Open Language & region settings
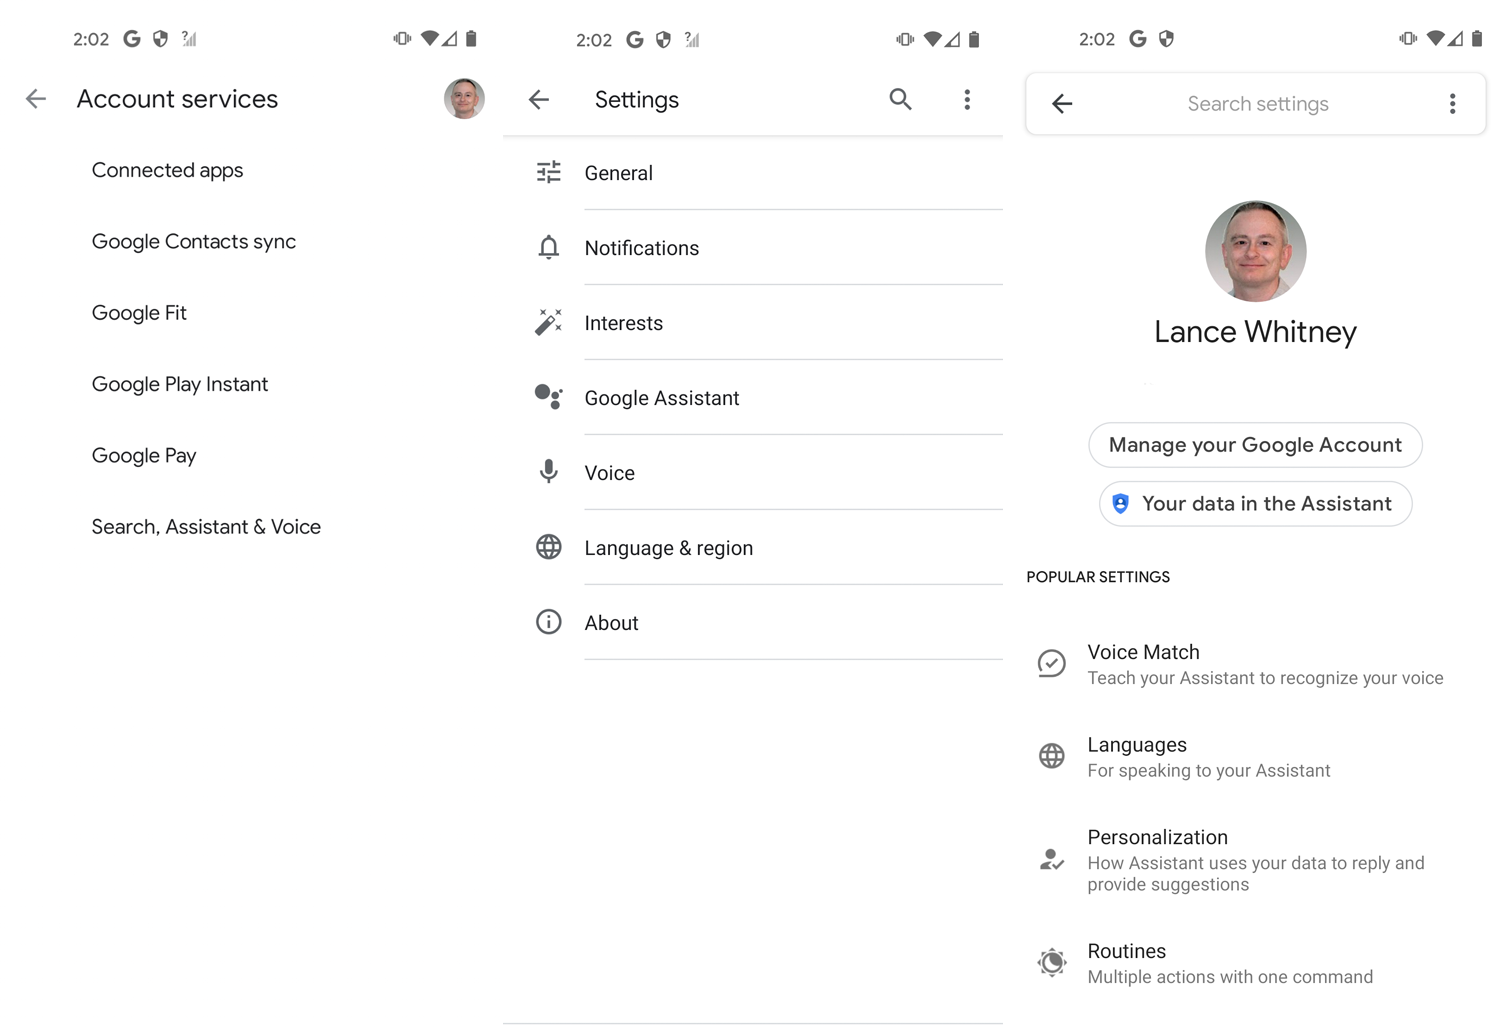Image resolution: width=1506 pixels, height=1028 pixels. 753,548
